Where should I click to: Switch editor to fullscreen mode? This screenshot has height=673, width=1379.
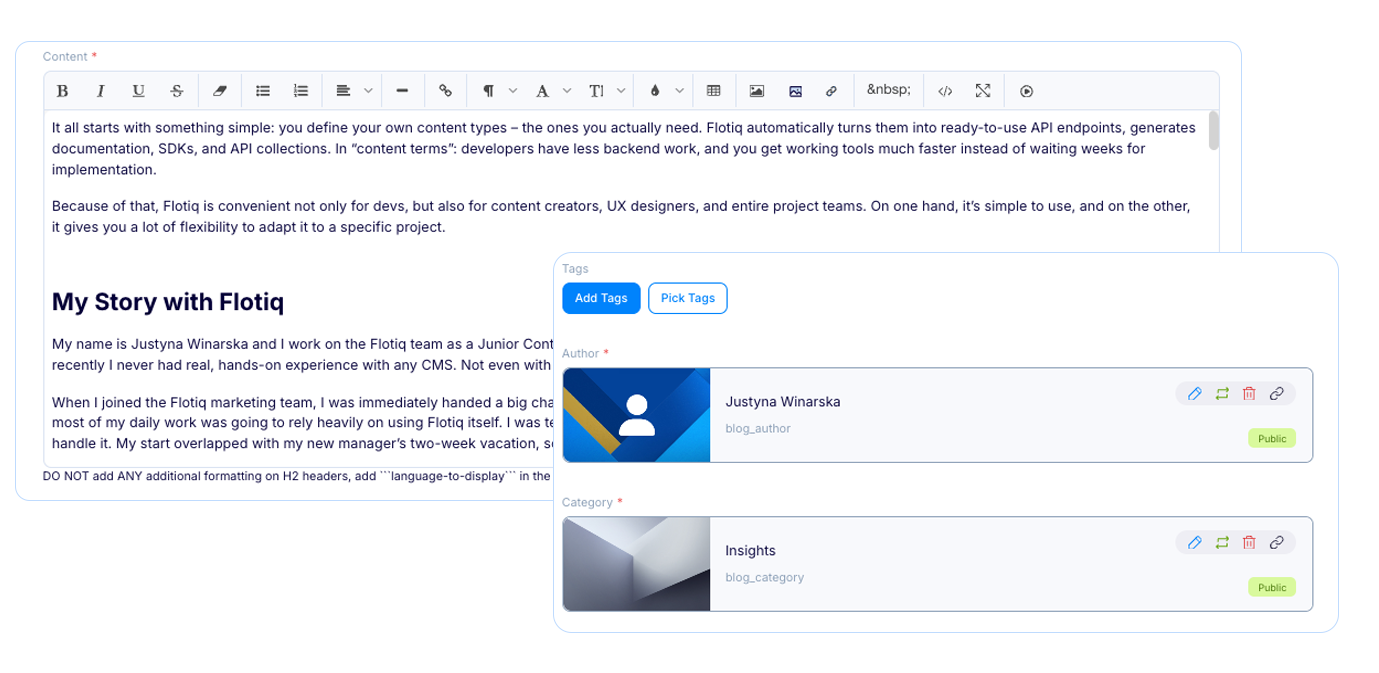click(x=983, y=91)
